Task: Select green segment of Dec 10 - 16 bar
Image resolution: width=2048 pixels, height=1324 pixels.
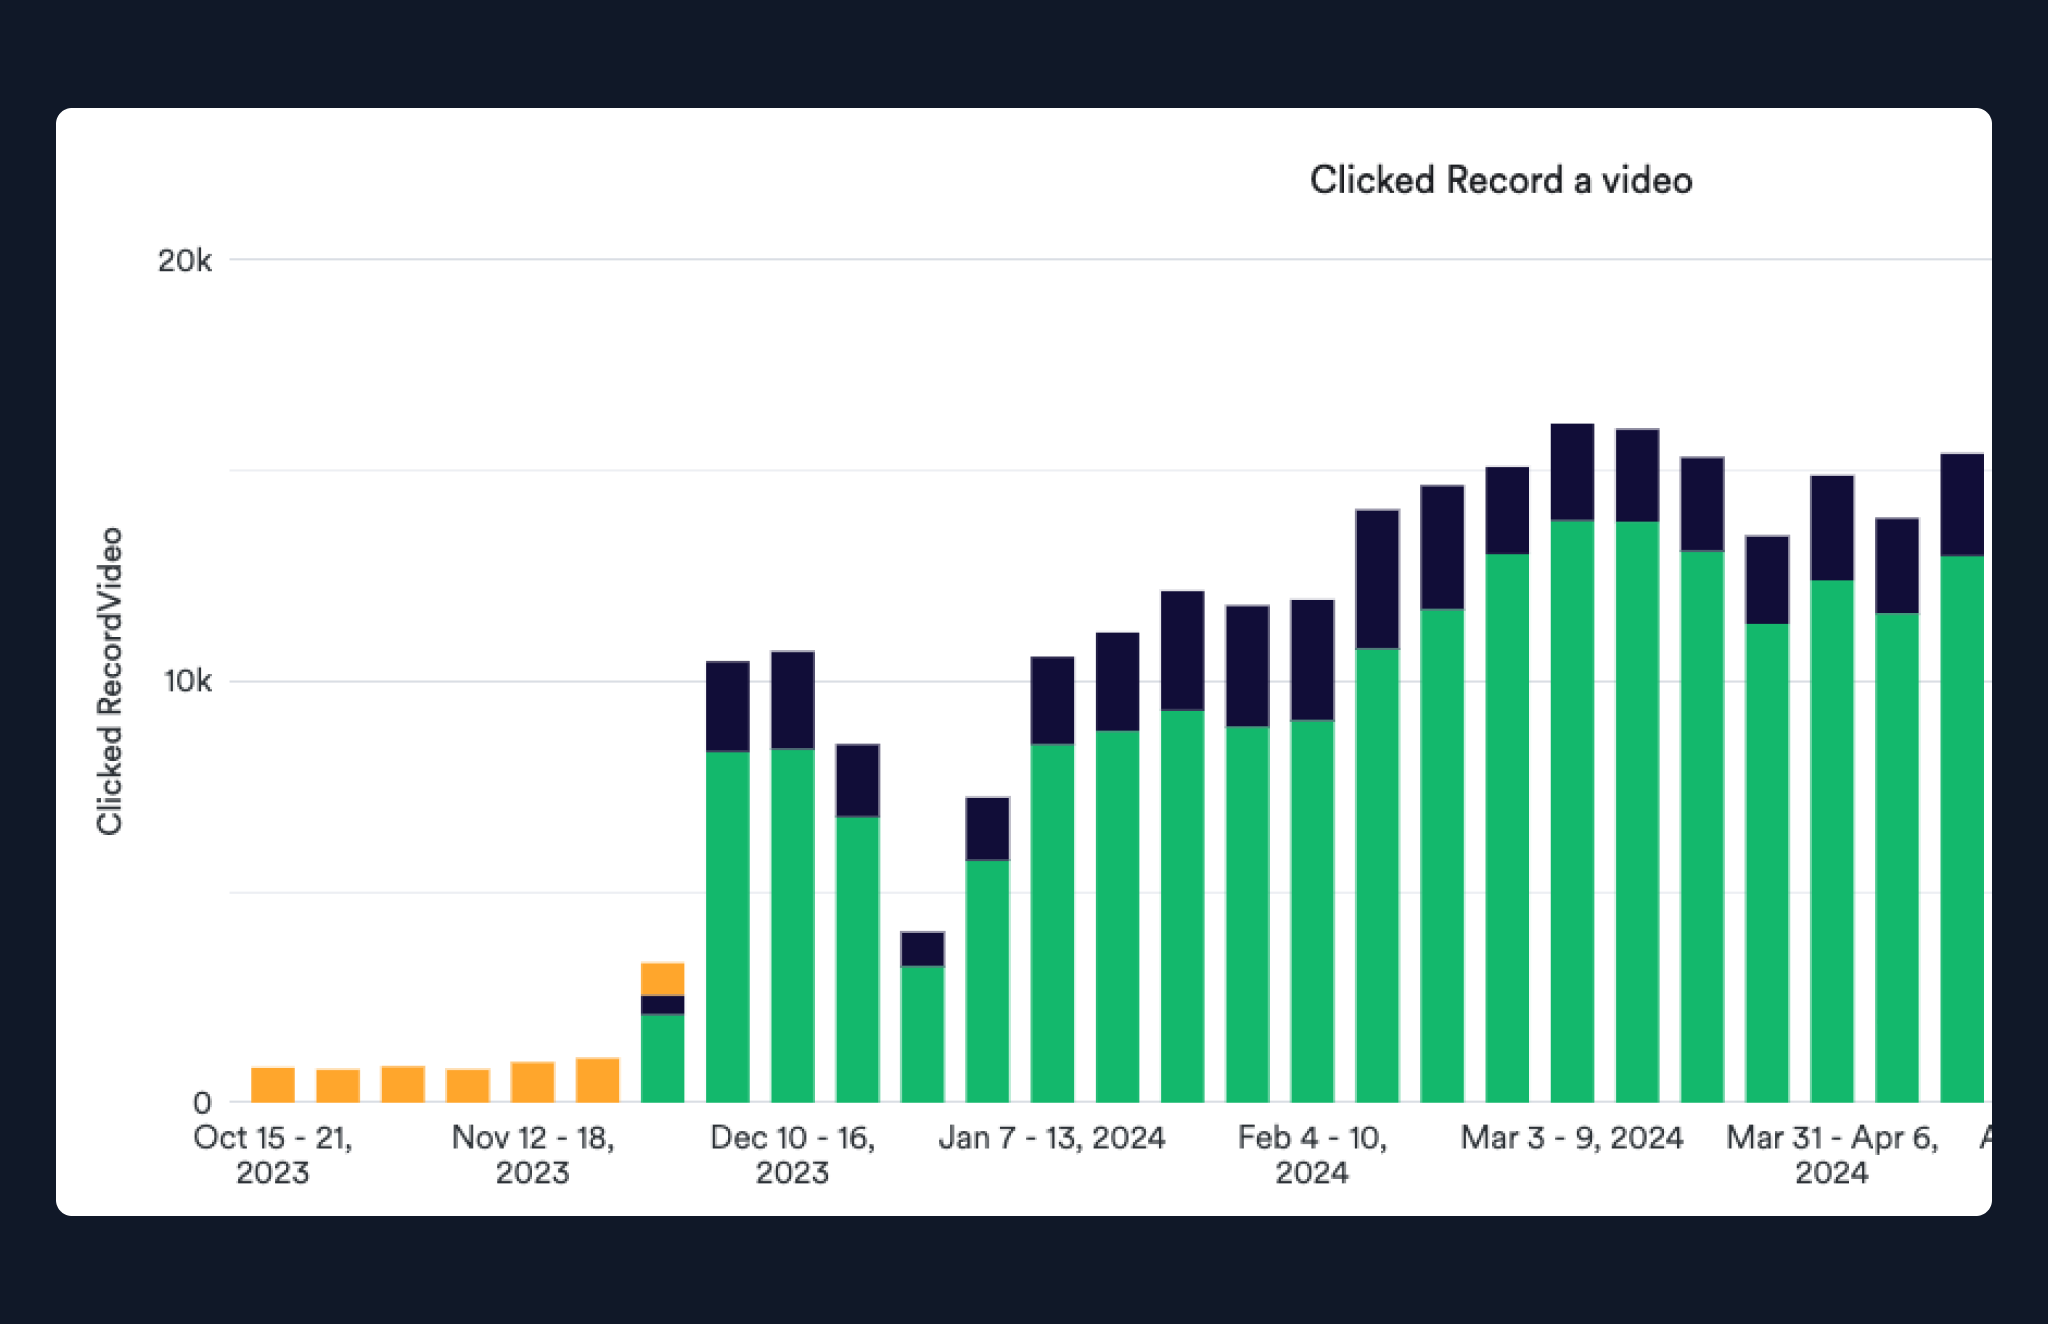Action: (793, 926)
